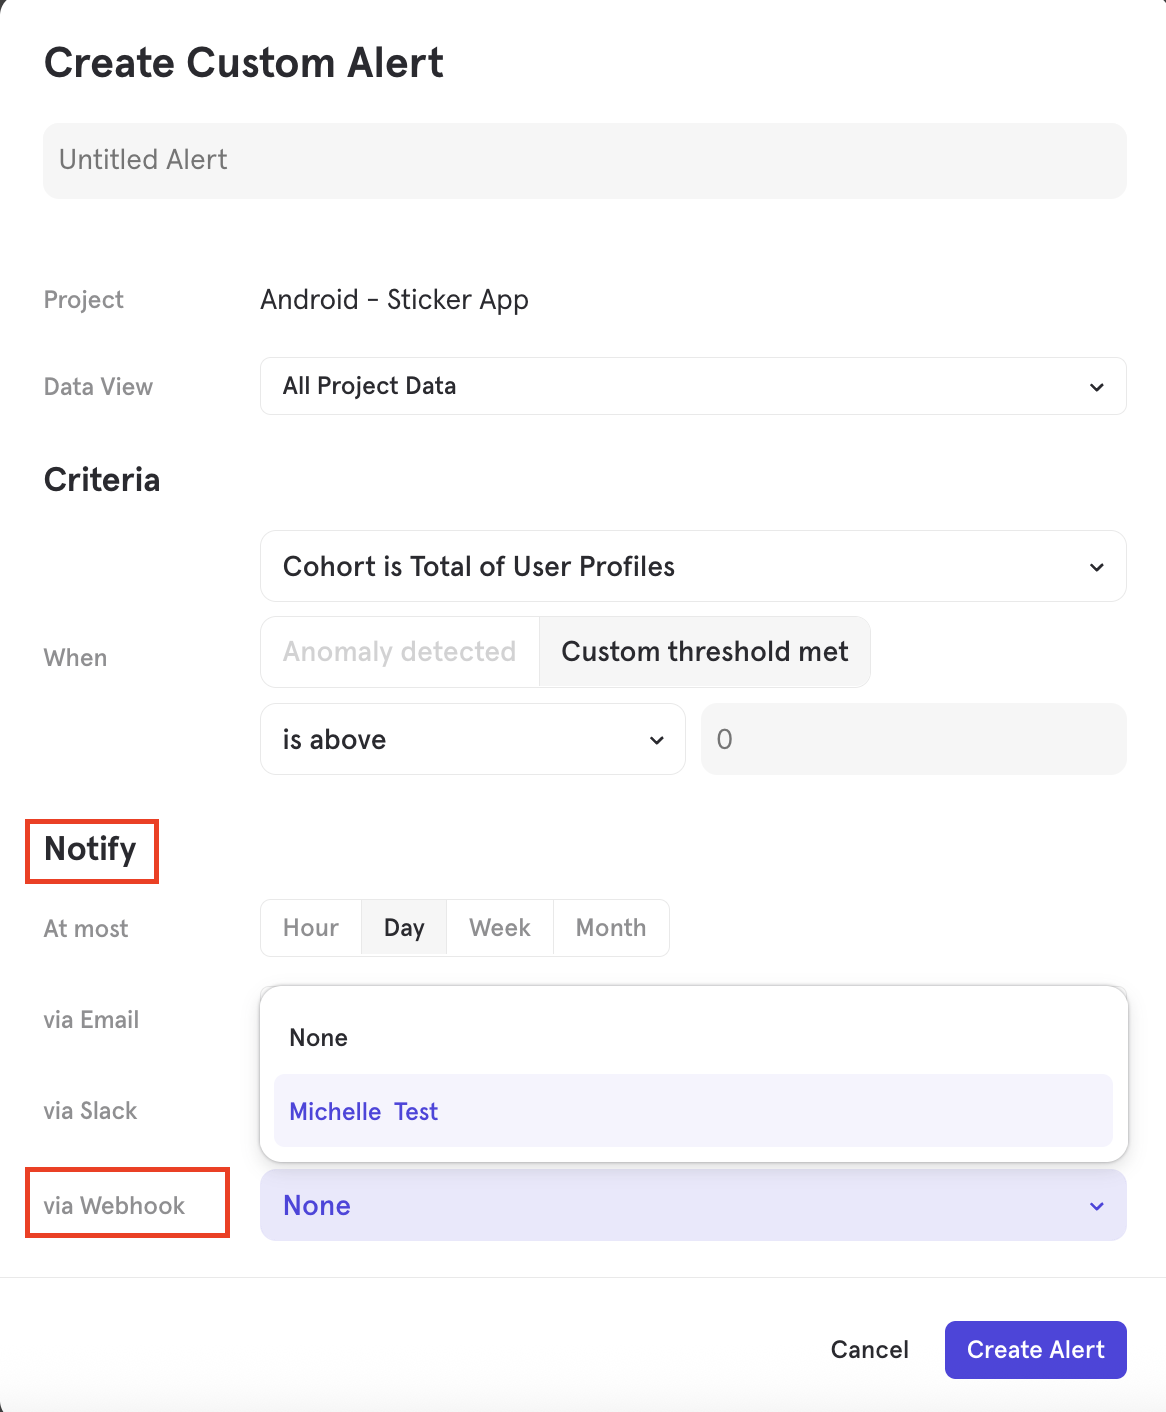Select the Custom threshold met option
The image size is (1166, 1412).
704,651
